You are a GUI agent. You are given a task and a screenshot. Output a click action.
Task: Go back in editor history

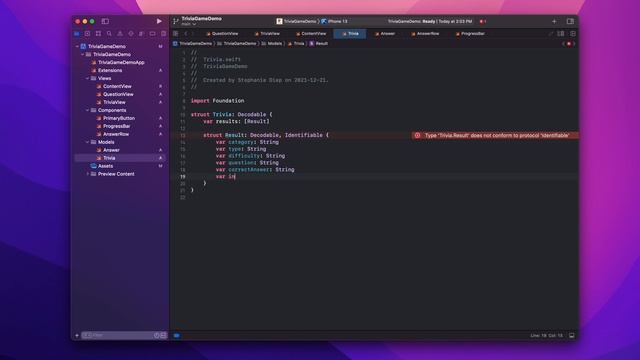coord(186,34)
